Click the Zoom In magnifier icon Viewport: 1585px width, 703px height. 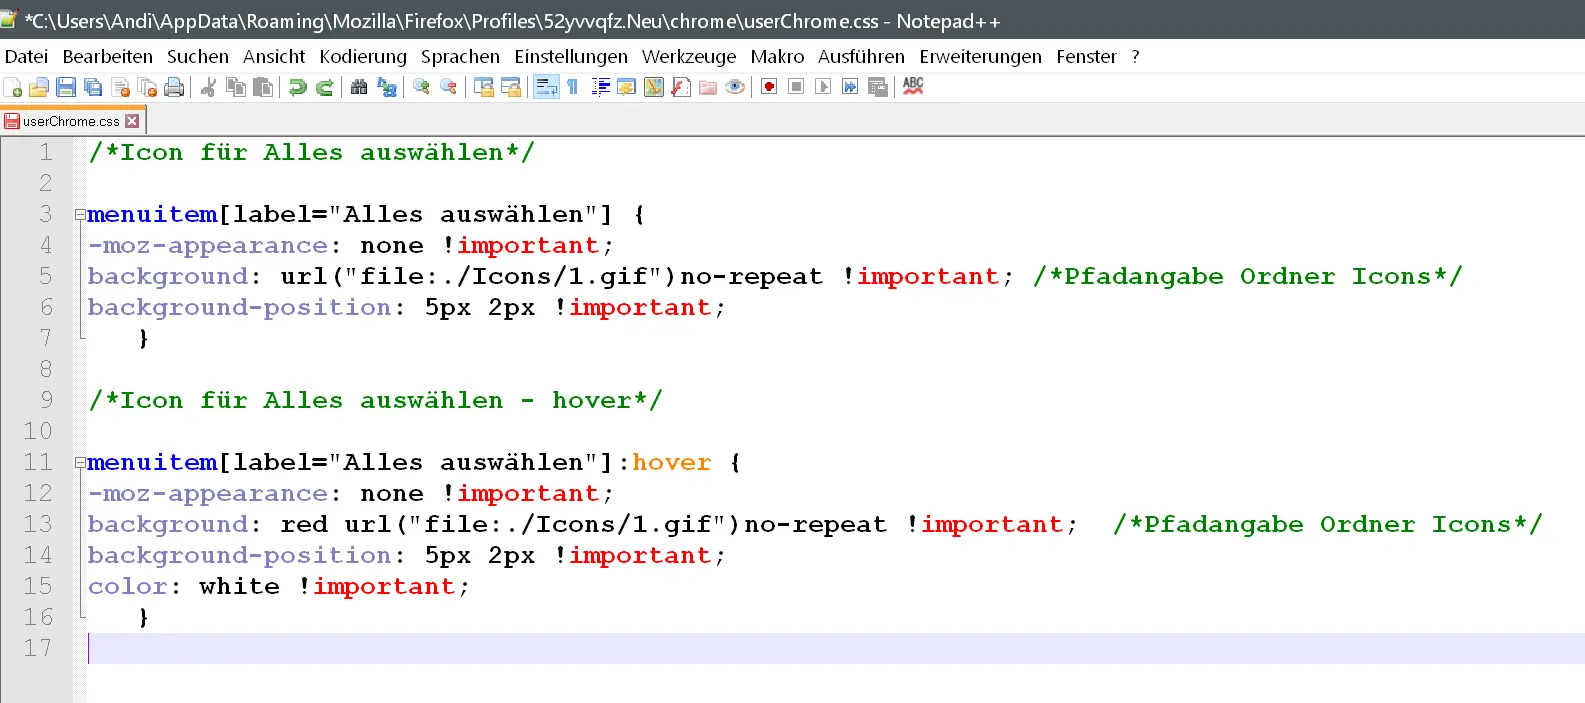tap(421, 88)
